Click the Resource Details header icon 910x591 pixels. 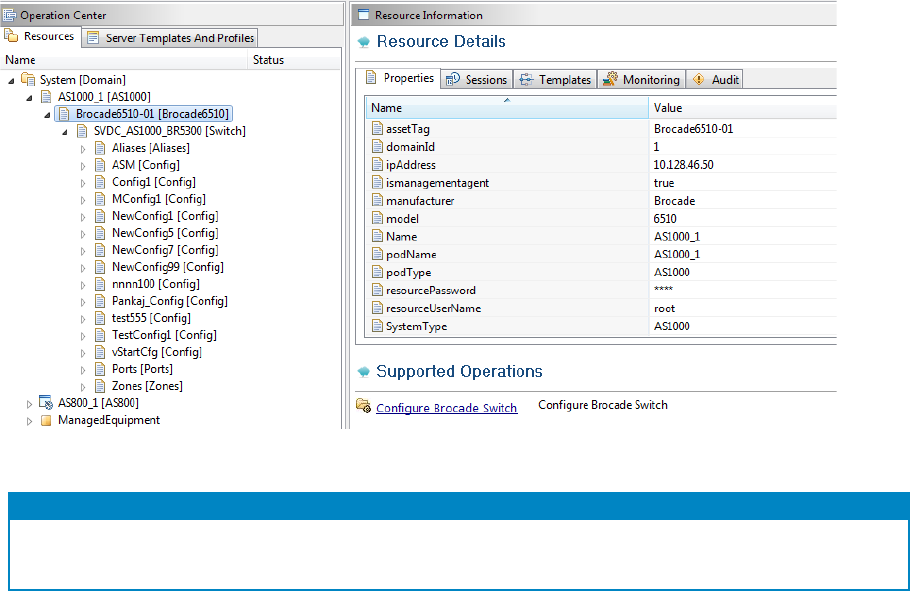pyautogui.click(x=364, y=42)
